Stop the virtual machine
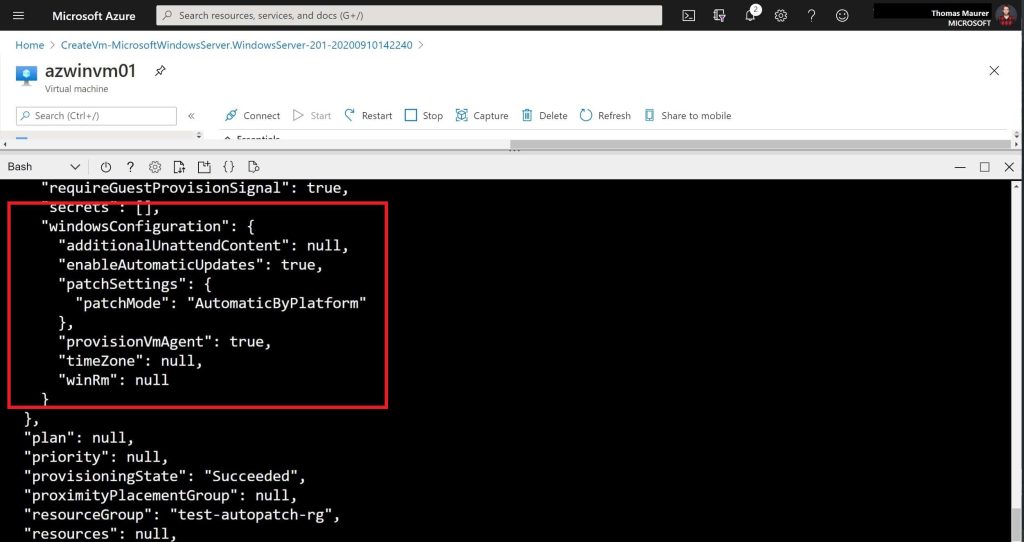Screen dimensions: 1024x542 point(424,116)
